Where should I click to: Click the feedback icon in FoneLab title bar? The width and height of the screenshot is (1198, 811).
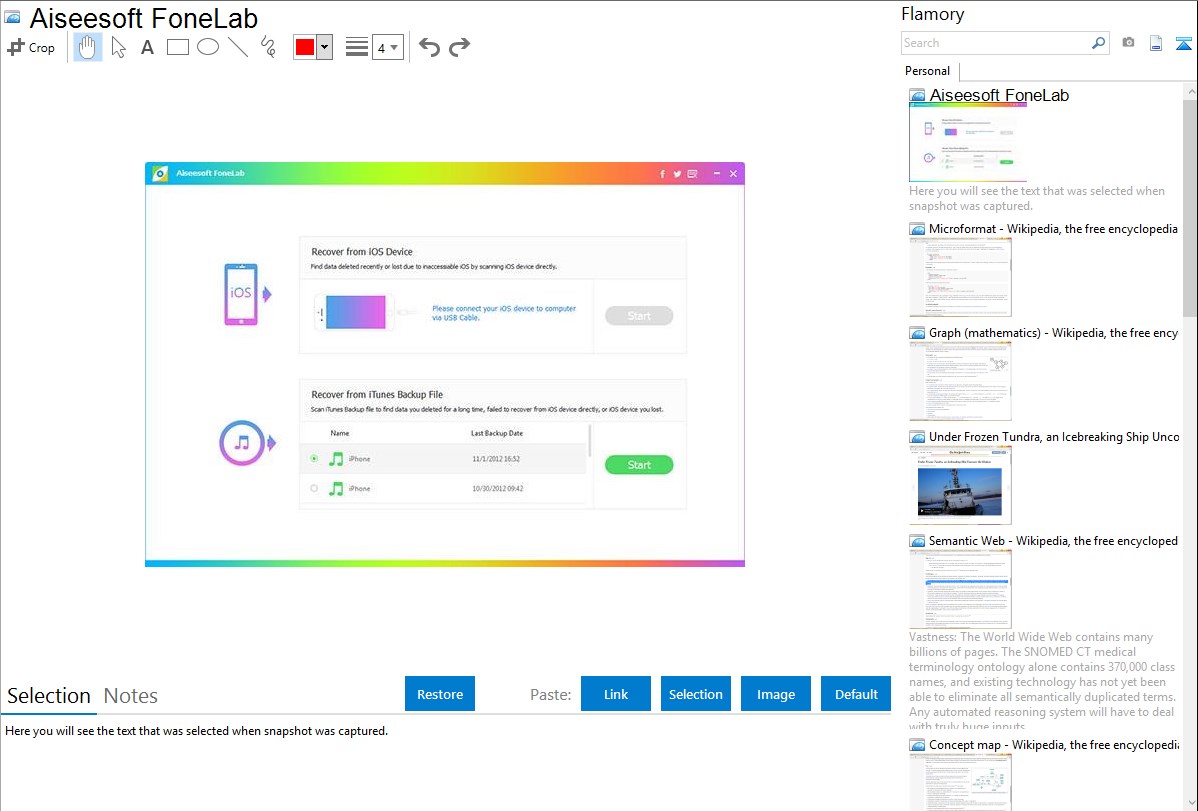point(692,174)
